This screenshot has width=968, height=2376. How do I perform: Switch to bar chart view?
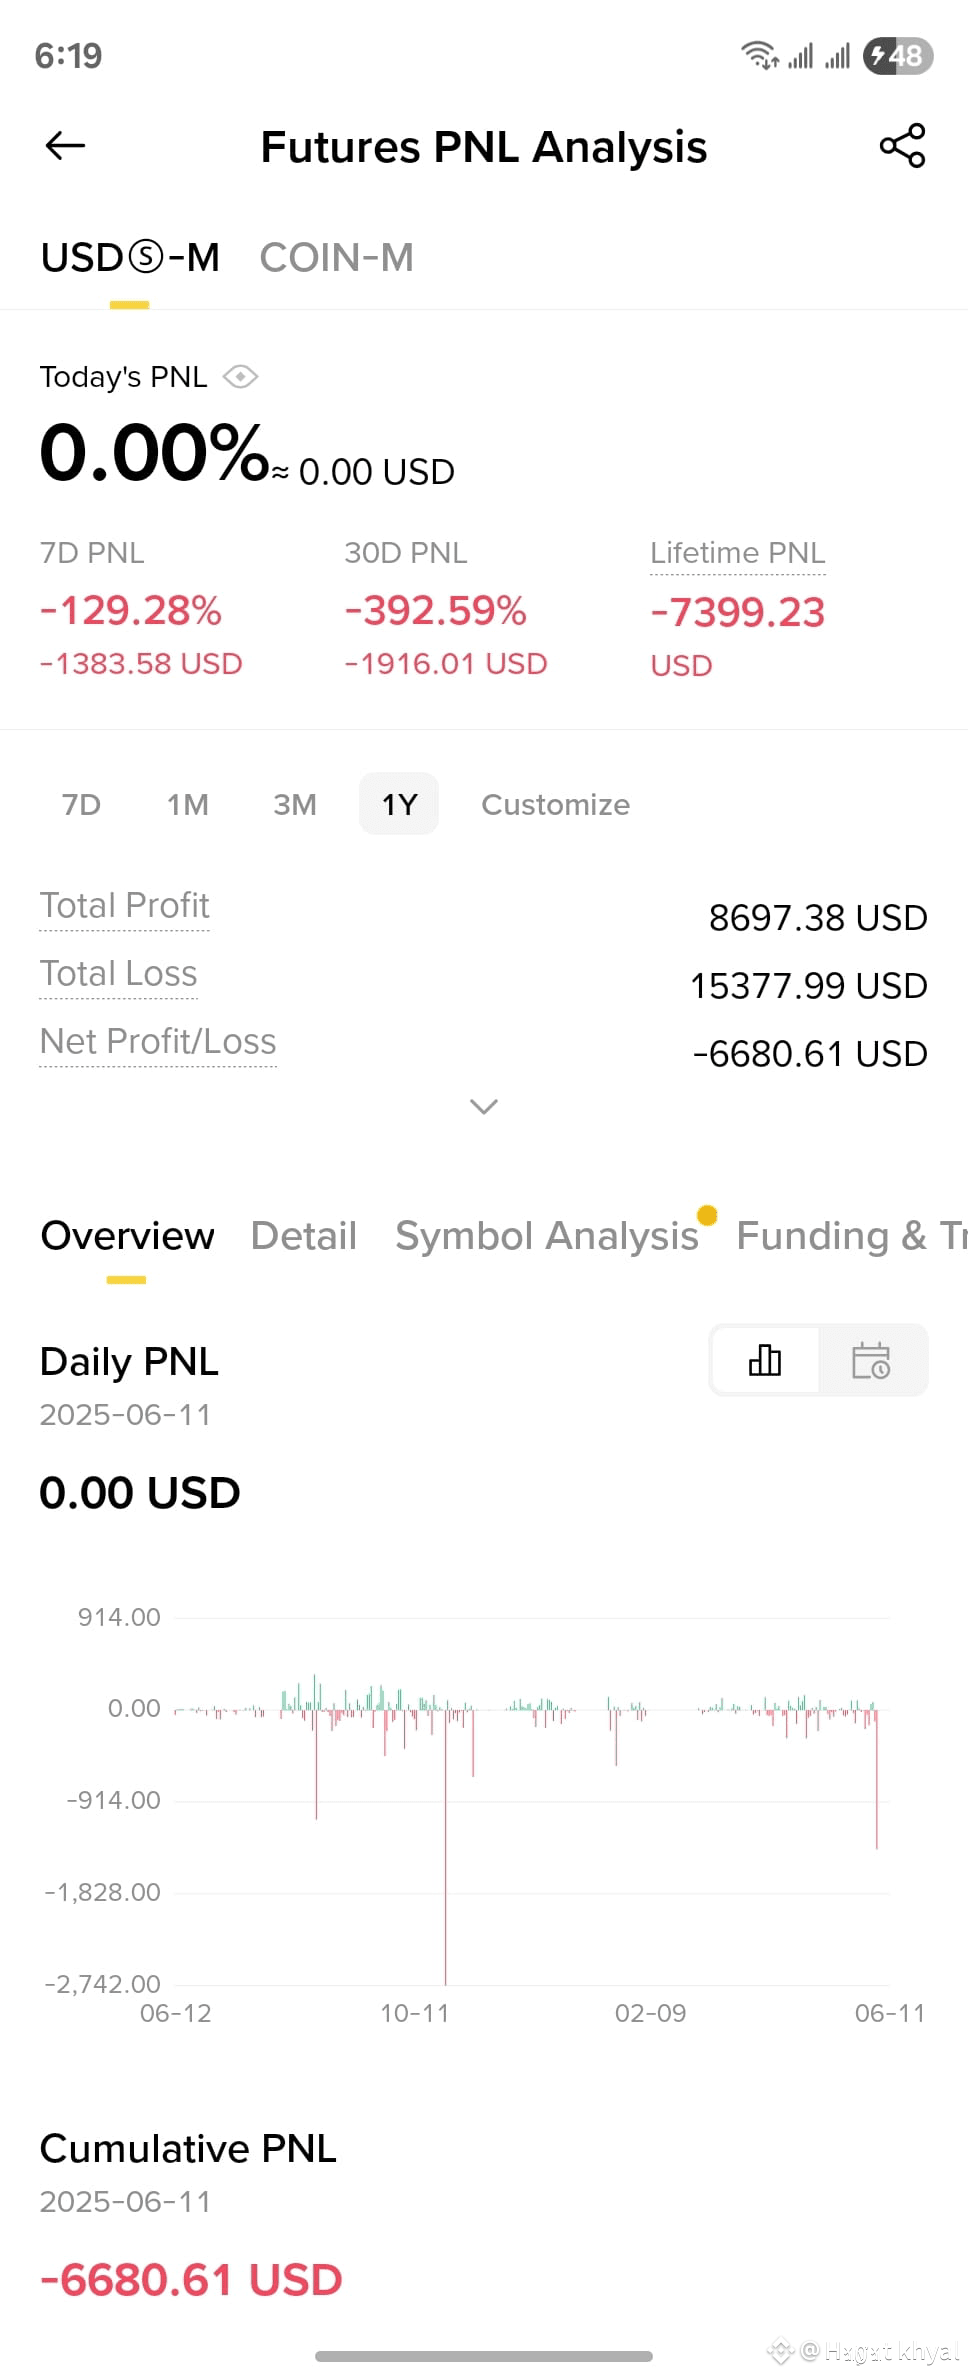765,1360
